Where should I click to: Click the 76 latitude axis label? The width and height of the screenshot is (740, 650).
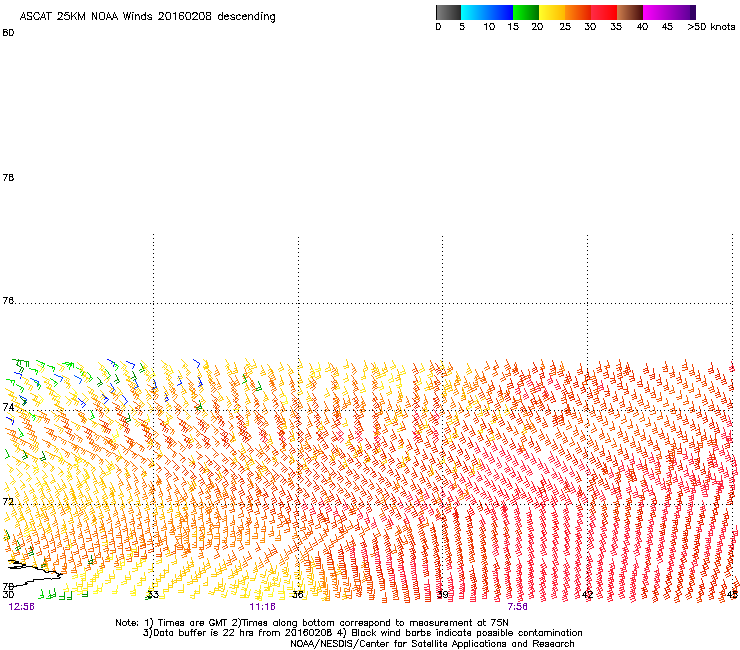8,300
